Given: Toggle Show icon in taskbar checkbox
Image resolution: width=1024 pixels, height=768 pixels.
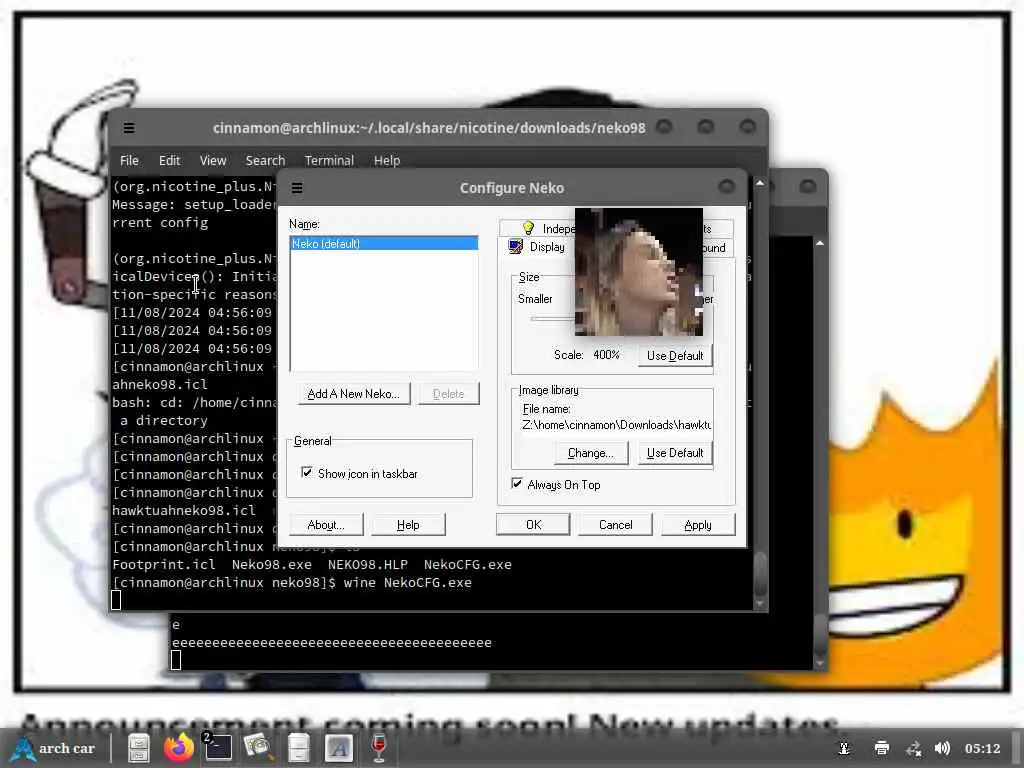Looking at the screenshot, I should [306, 472].
